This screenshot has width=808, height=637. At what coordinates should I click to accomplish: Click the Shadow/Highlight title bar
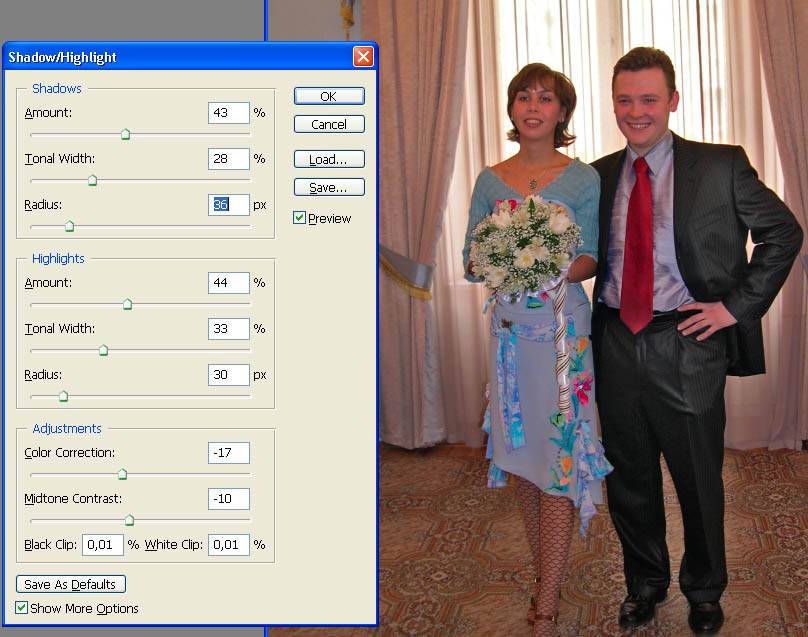pos(178,57)
